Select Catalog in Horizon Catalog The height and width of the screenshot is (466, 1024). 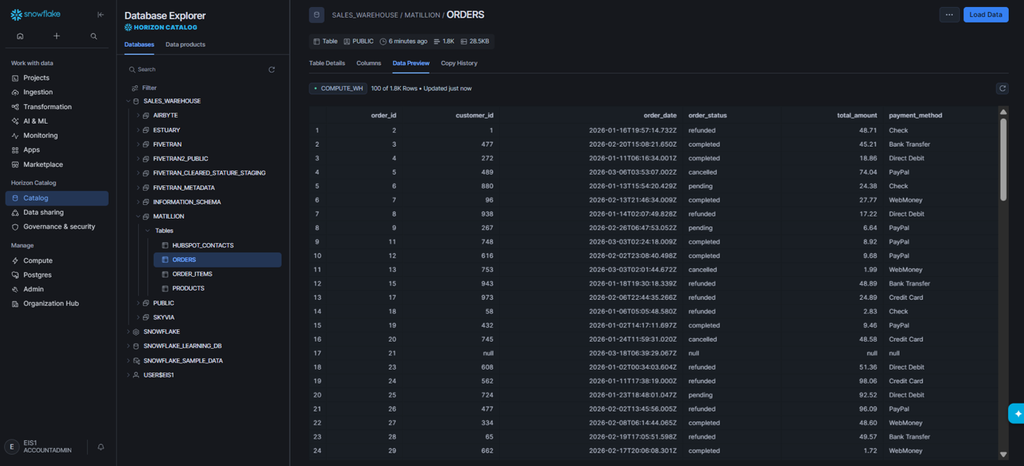(x=57, y=198)
